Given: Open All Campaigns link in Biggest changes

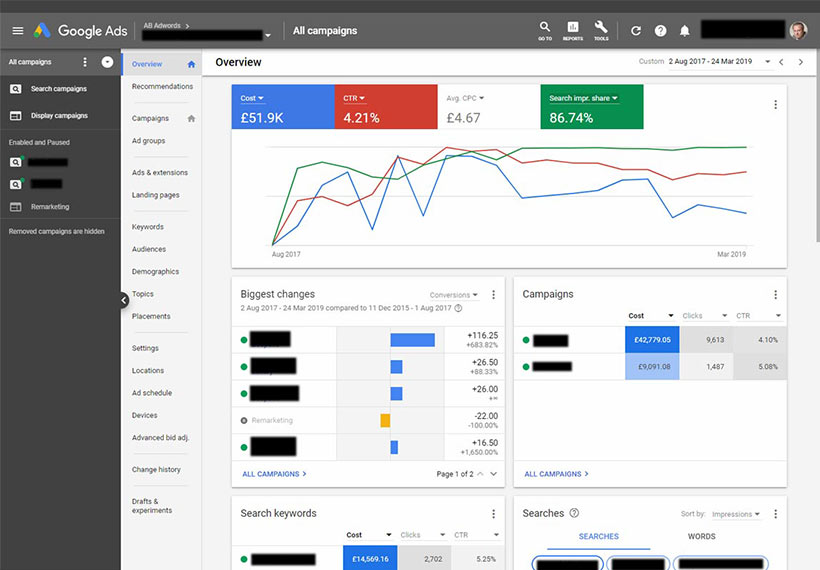Looking at the screenshot, I should coord(274,474).
